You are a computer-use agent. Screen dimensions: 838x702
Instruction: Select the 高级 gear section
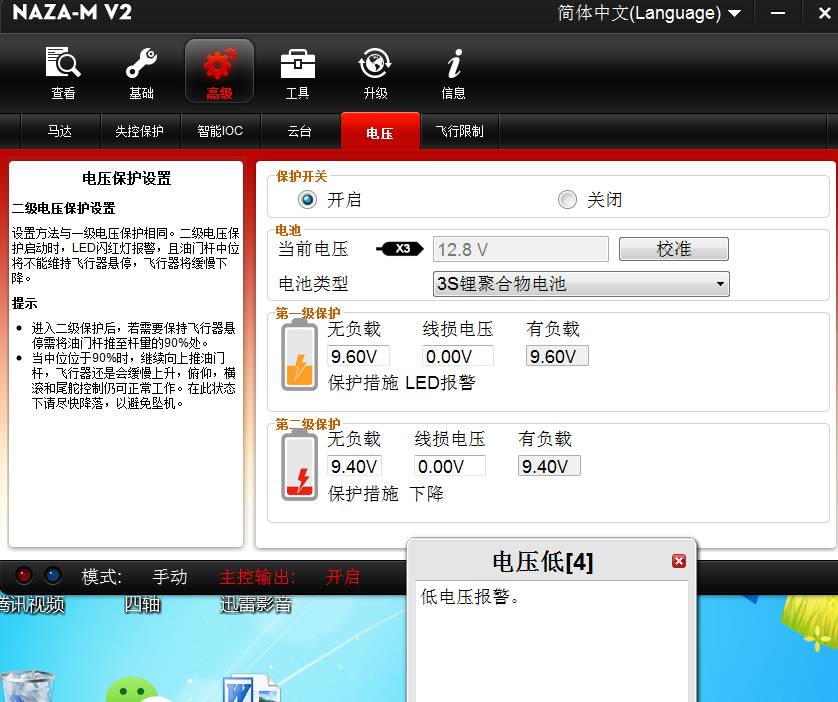click(x=219, y=72)
